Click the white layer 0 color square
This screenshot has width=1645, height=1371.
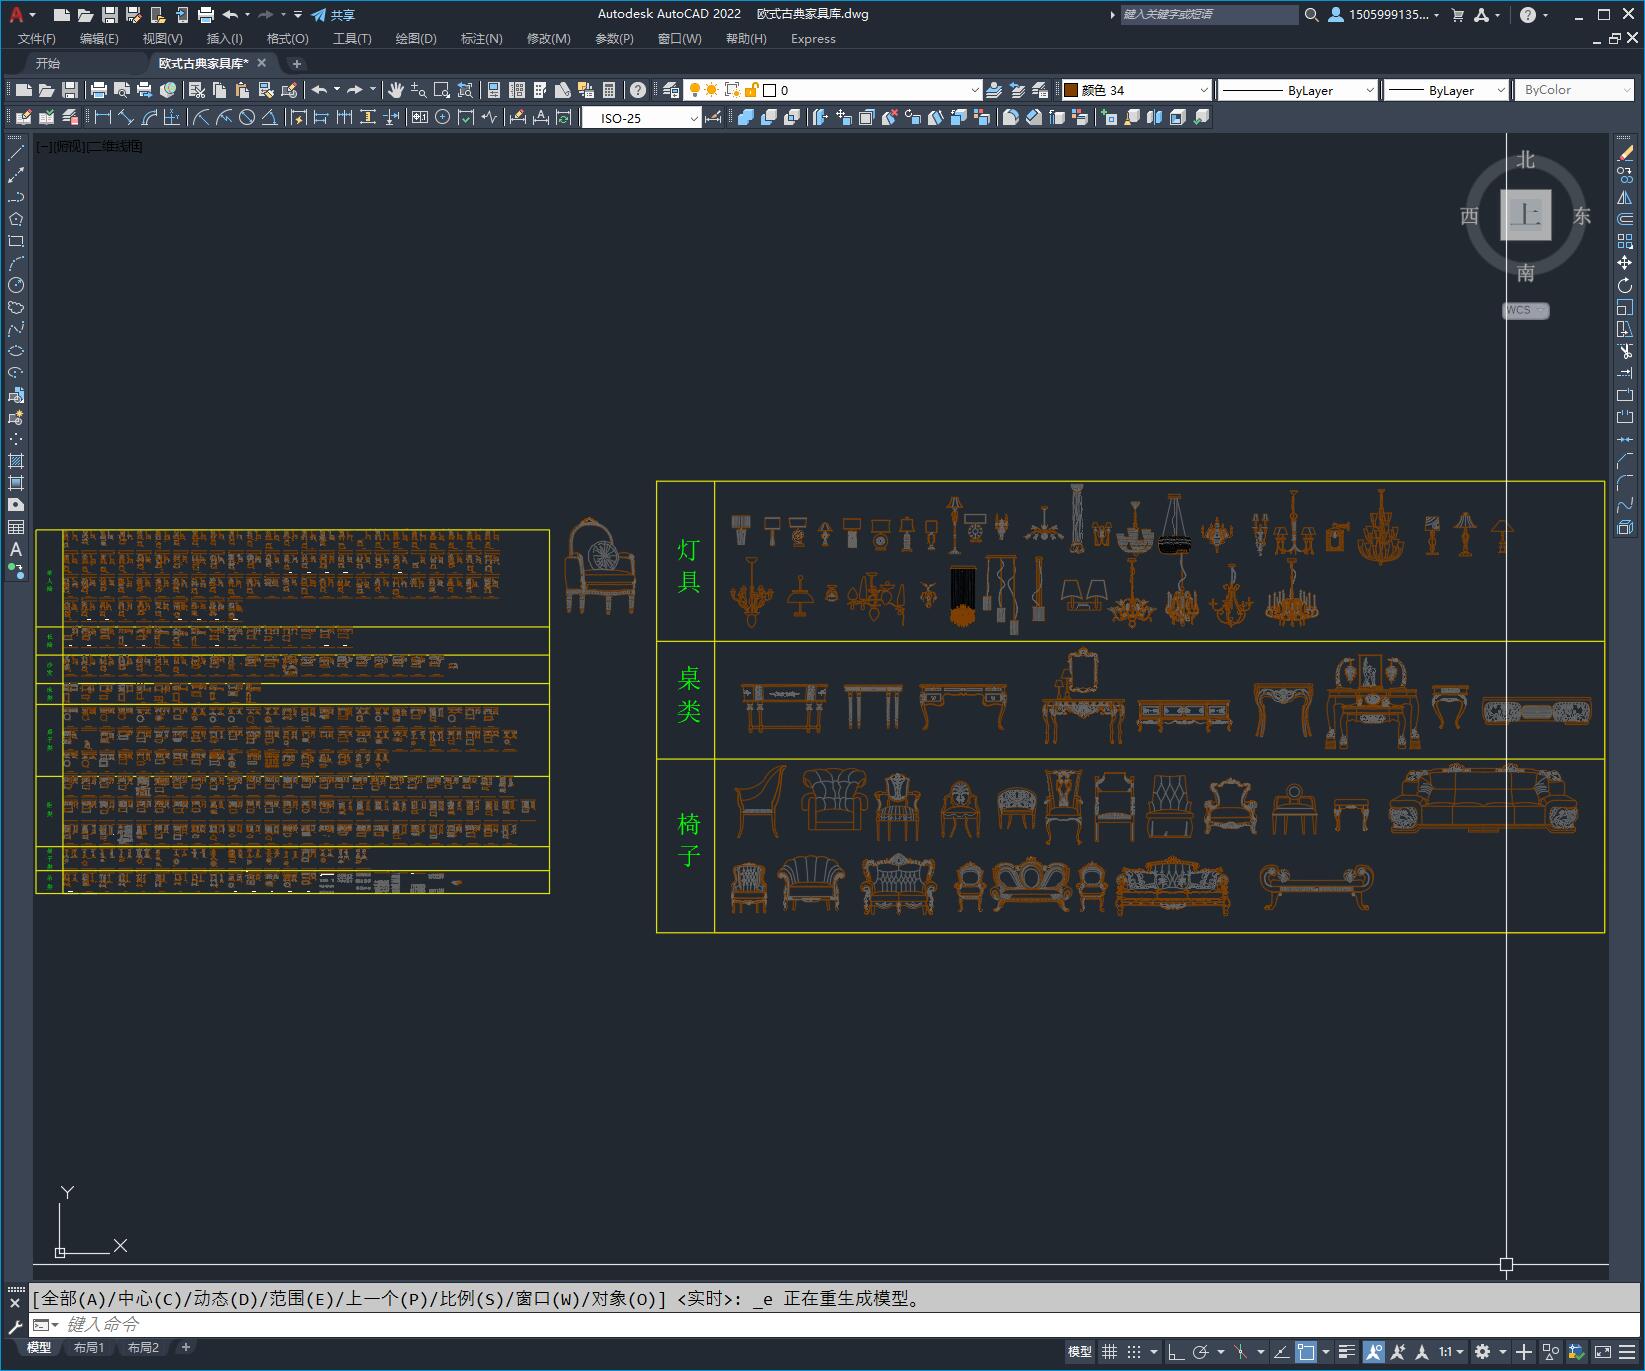[770, 90]
